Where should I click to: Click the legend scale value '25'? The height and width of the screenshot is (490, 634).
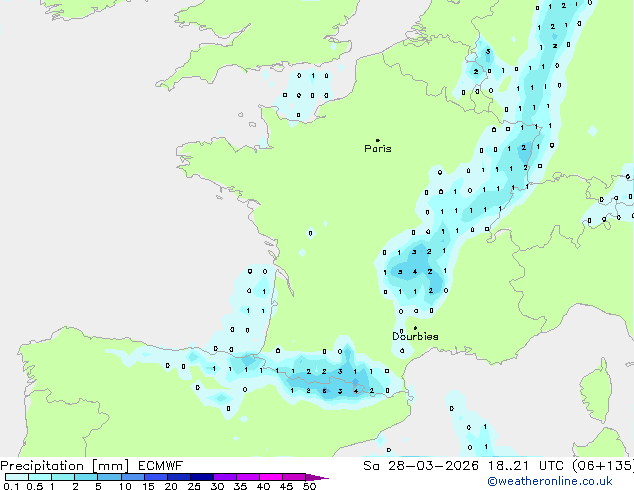pos(194,486)
